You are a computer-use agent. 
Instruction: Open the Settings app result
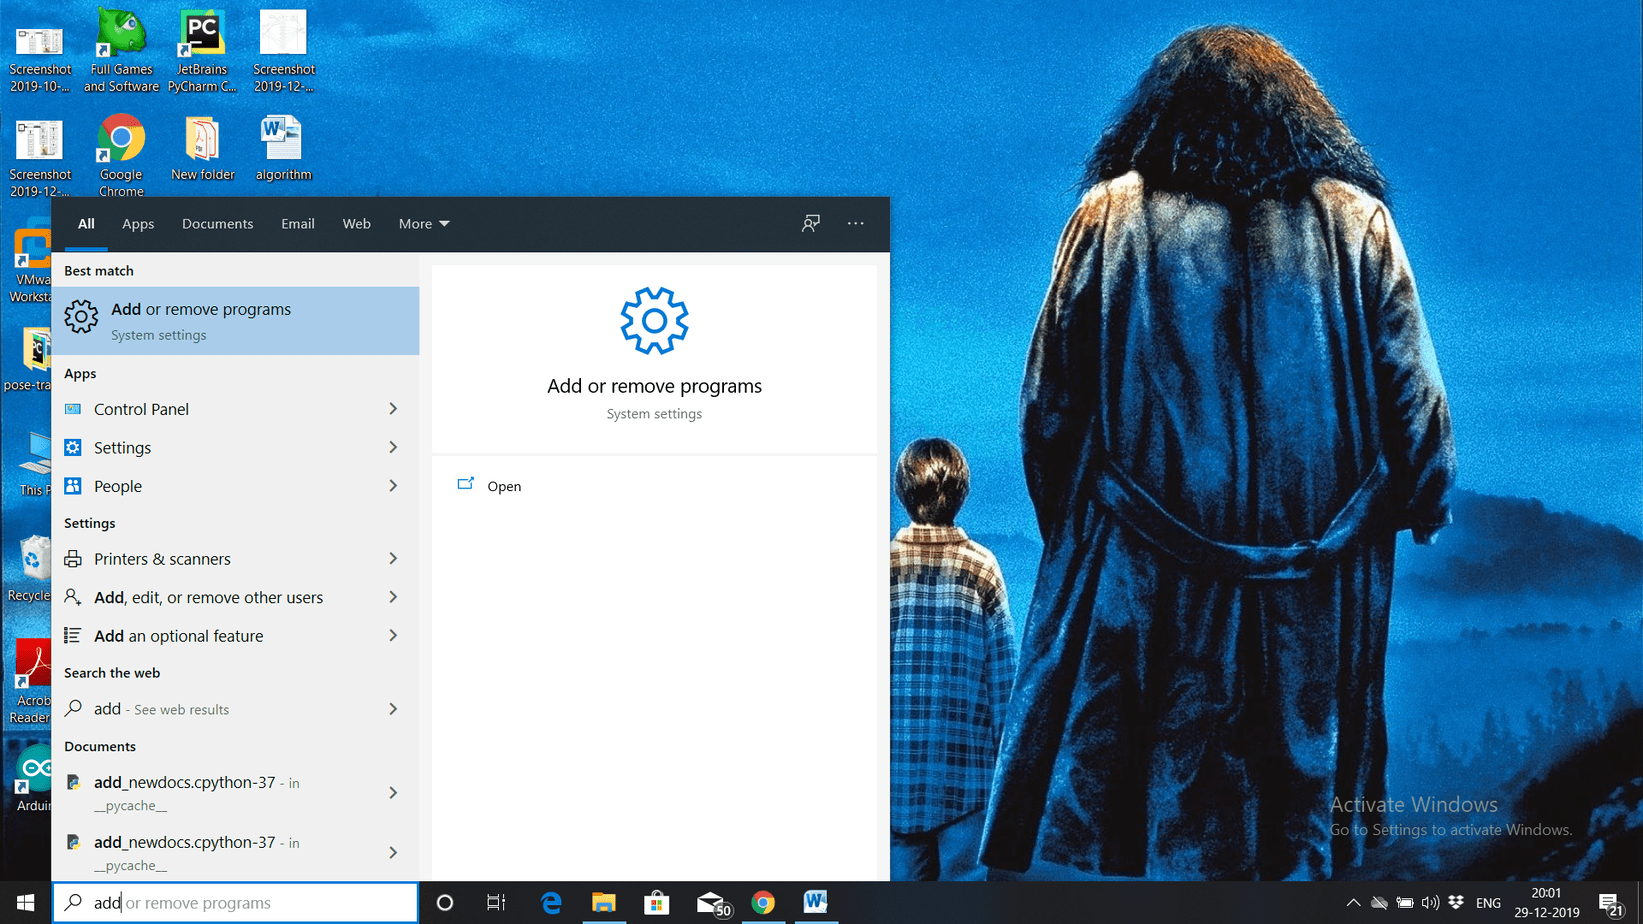[x=215, y=448]
